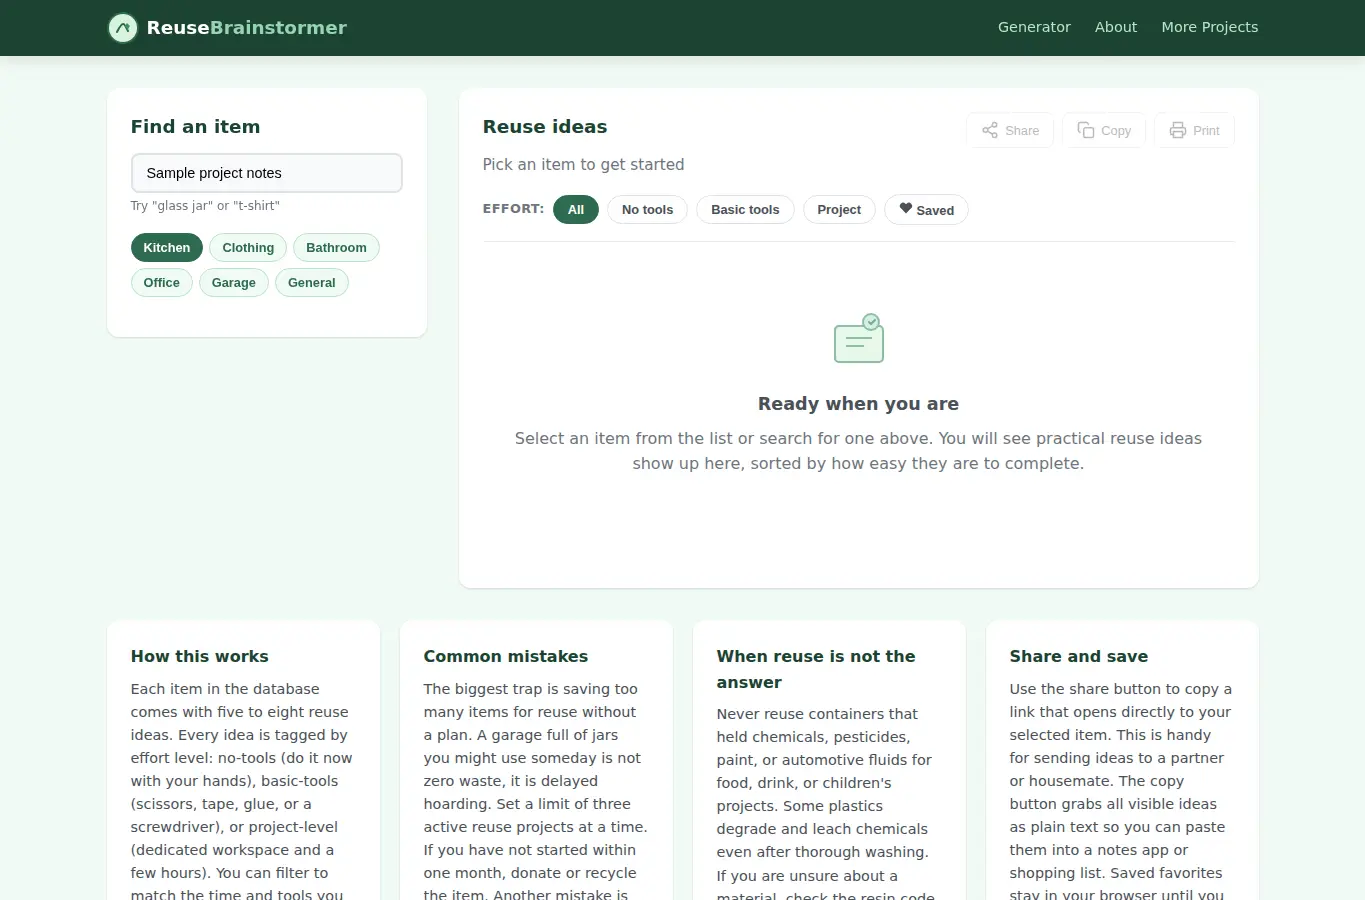Click the Find an item heading
This screenshot has width=1365, height=900.
pyautogui.click(x=196, y=127)
